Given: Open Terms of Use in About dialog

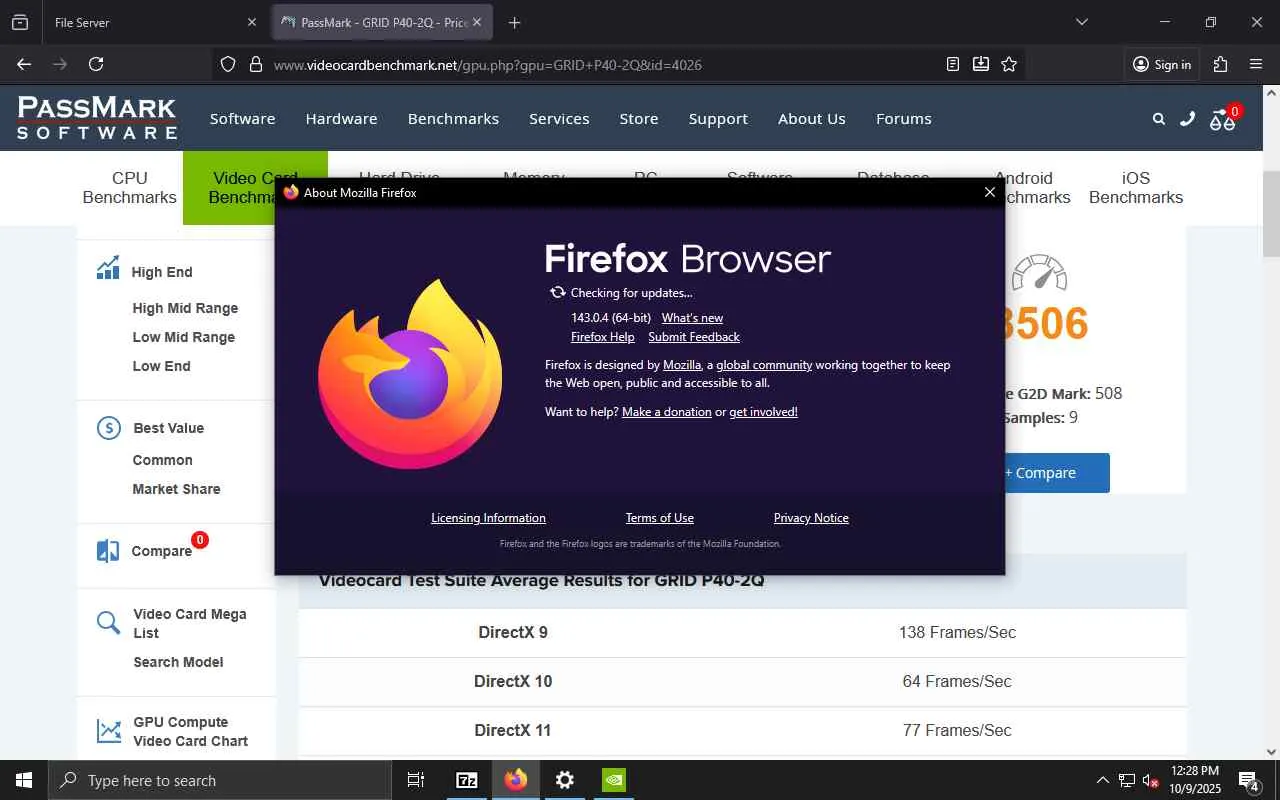Looking at the screenshot, I should pyautogui.click(x=659, y=518).
